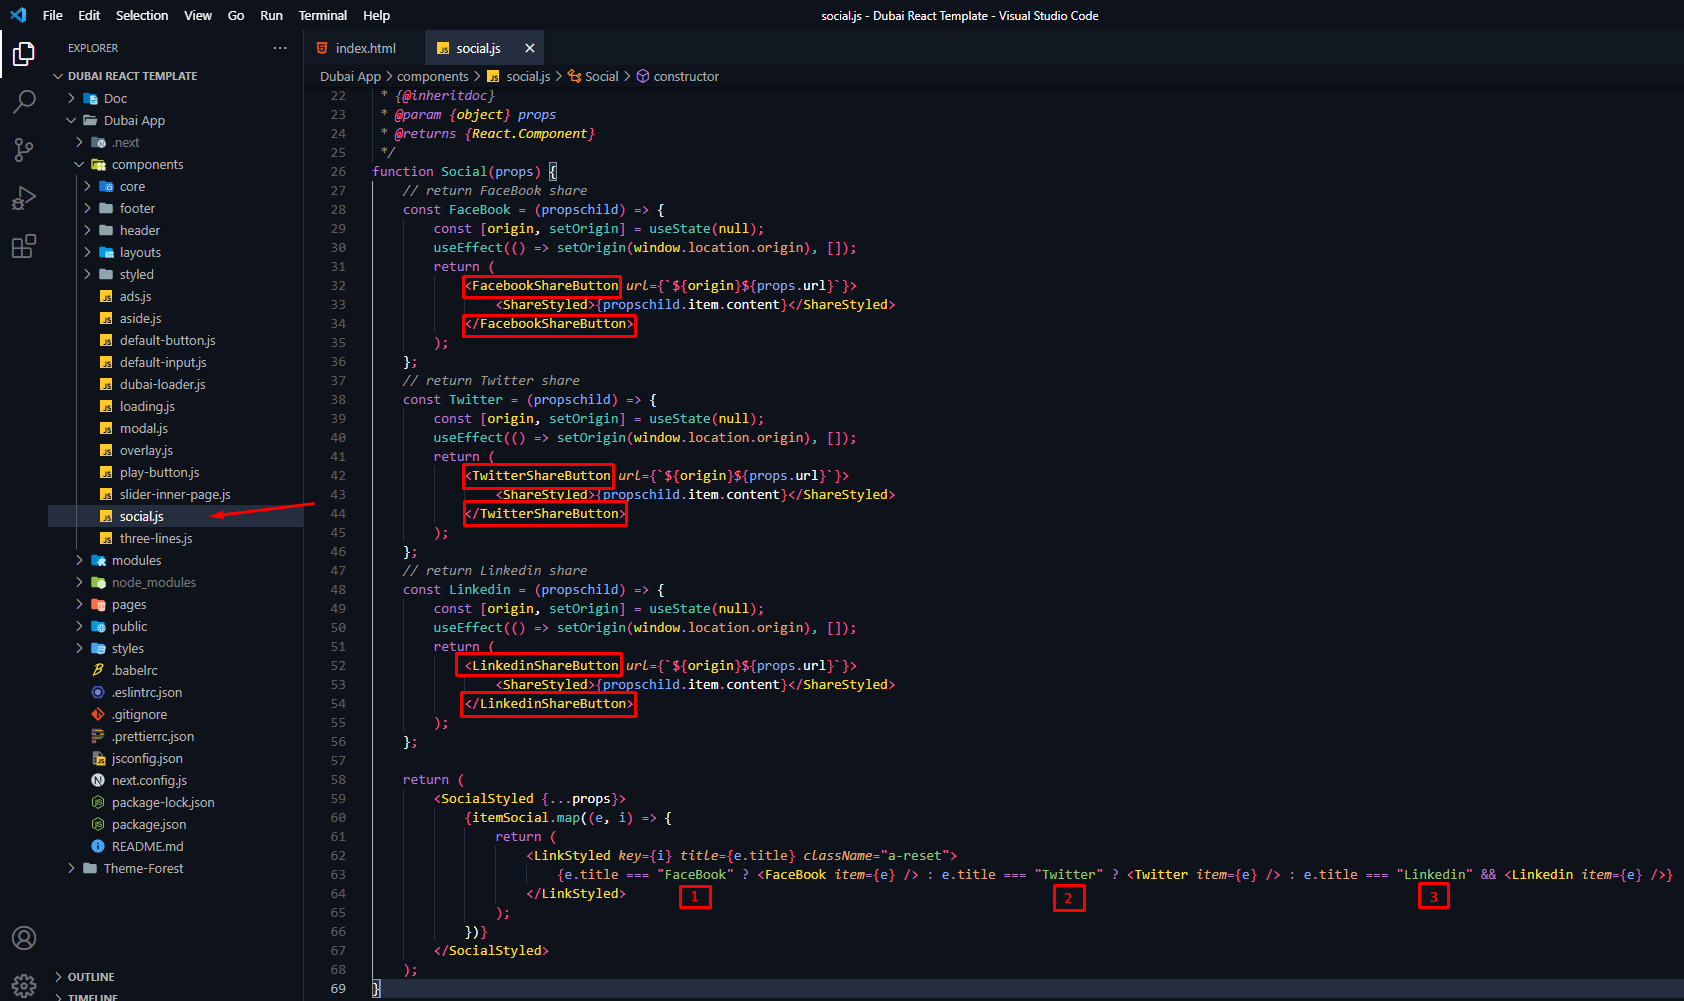The image size is (1684, 1001).
Task: Click the .eslintrc.json file icon
Action: [98, 692]
